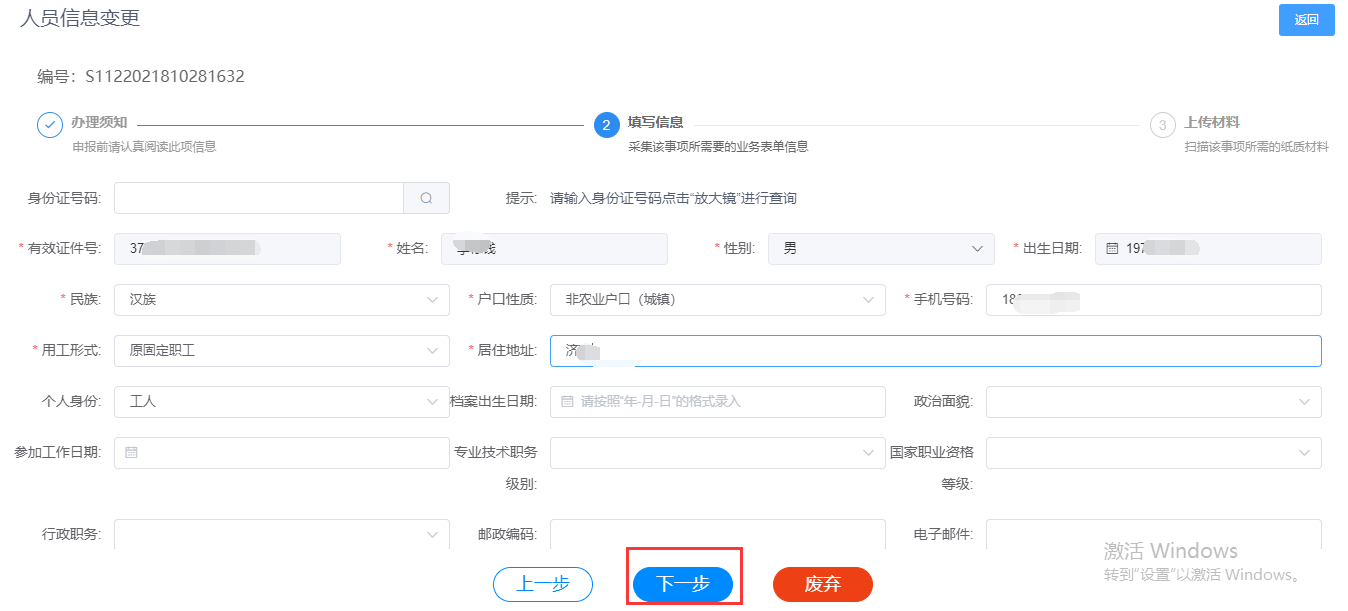Click step 3 circle for 上传材料
The width and height of the screenshot is (1348, 611).
point(1162,125)
